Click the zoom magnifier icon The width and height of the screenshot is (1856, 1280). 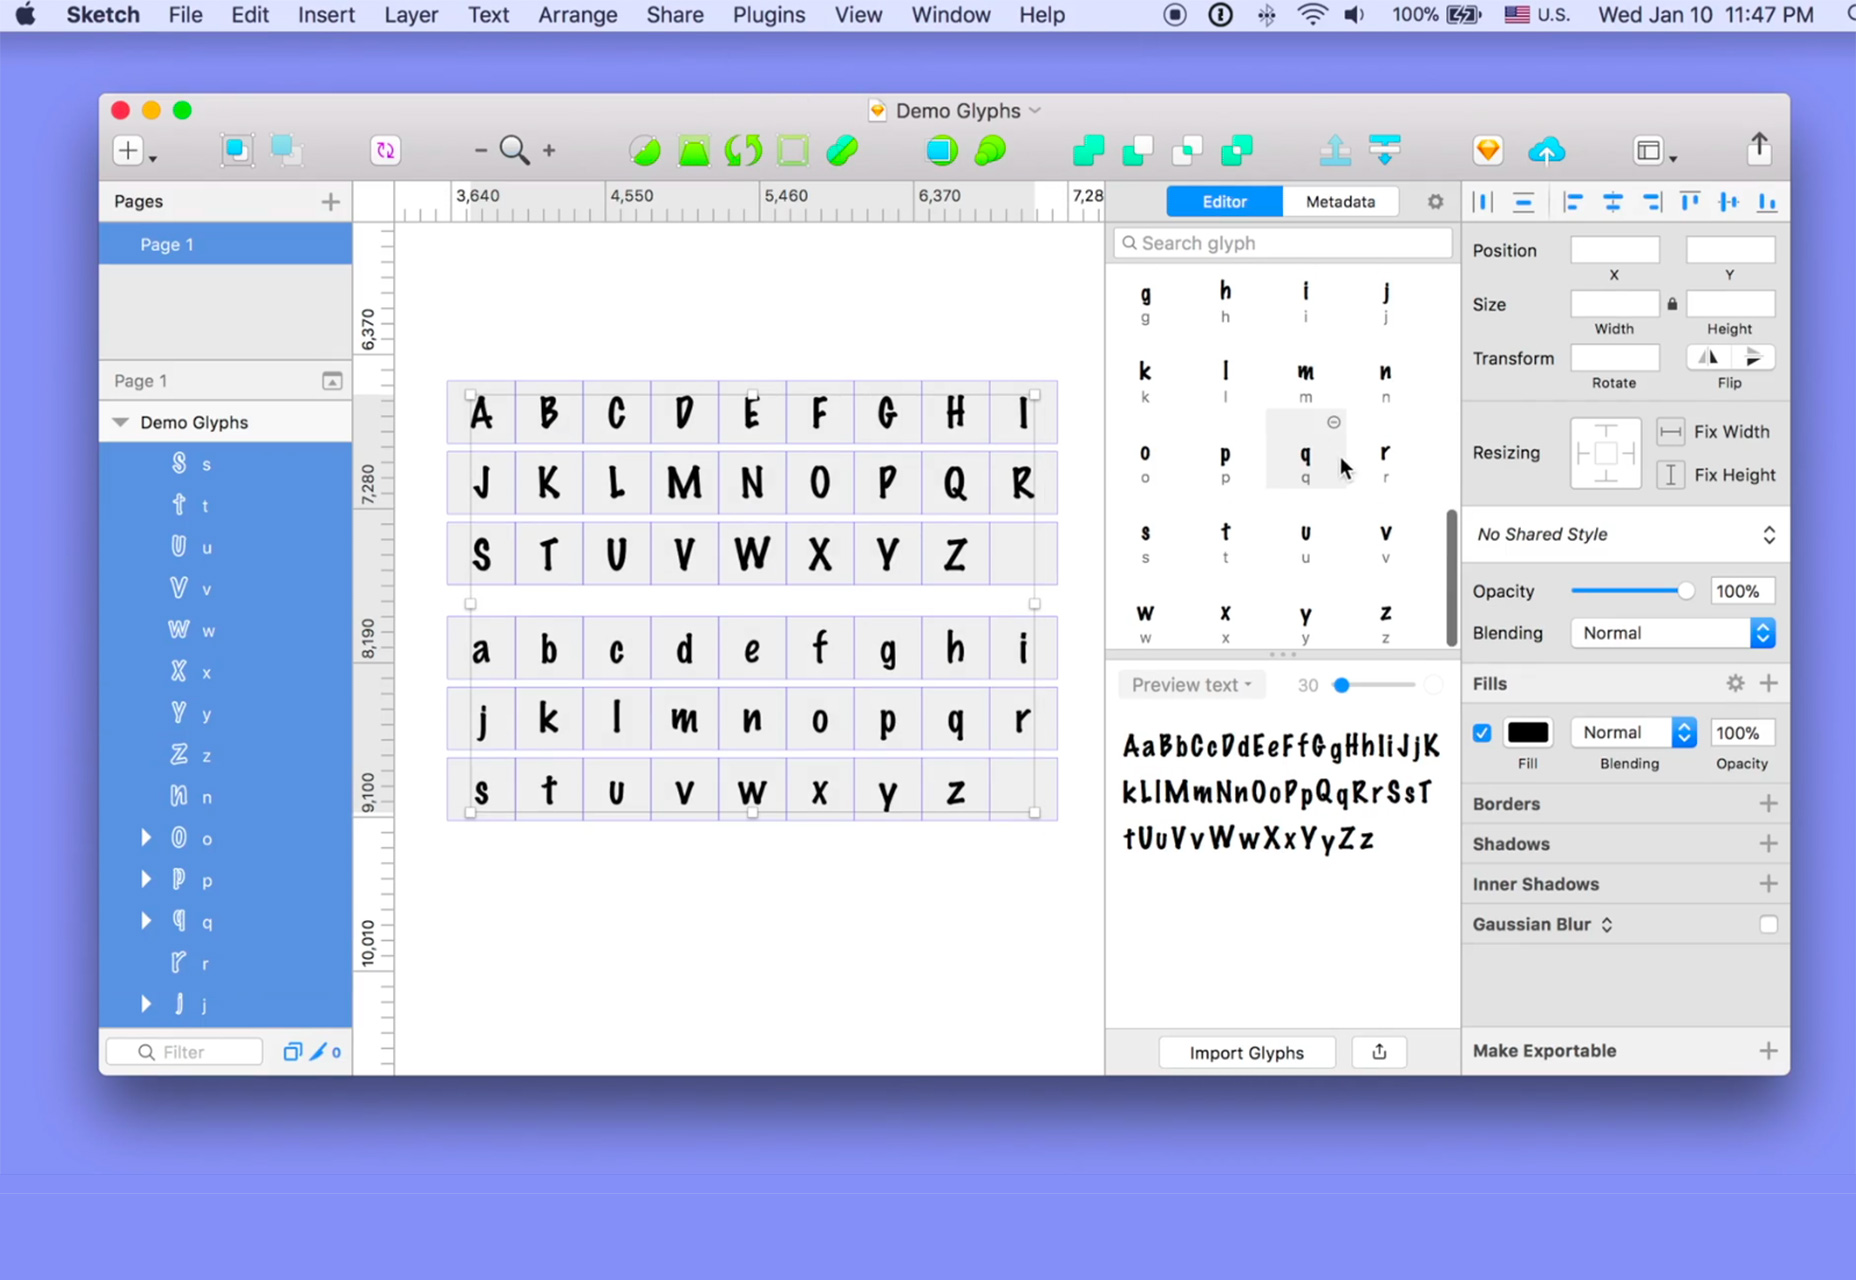[514, 150]
